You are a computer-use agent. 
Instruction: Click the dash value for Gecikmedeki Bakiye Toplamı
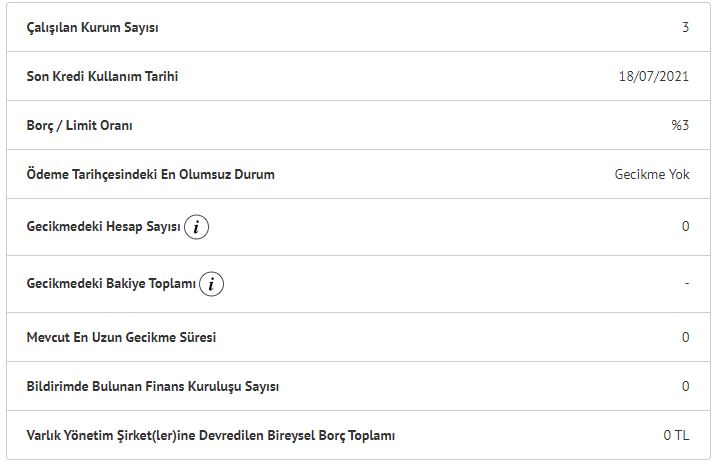[x=687, y=284]
